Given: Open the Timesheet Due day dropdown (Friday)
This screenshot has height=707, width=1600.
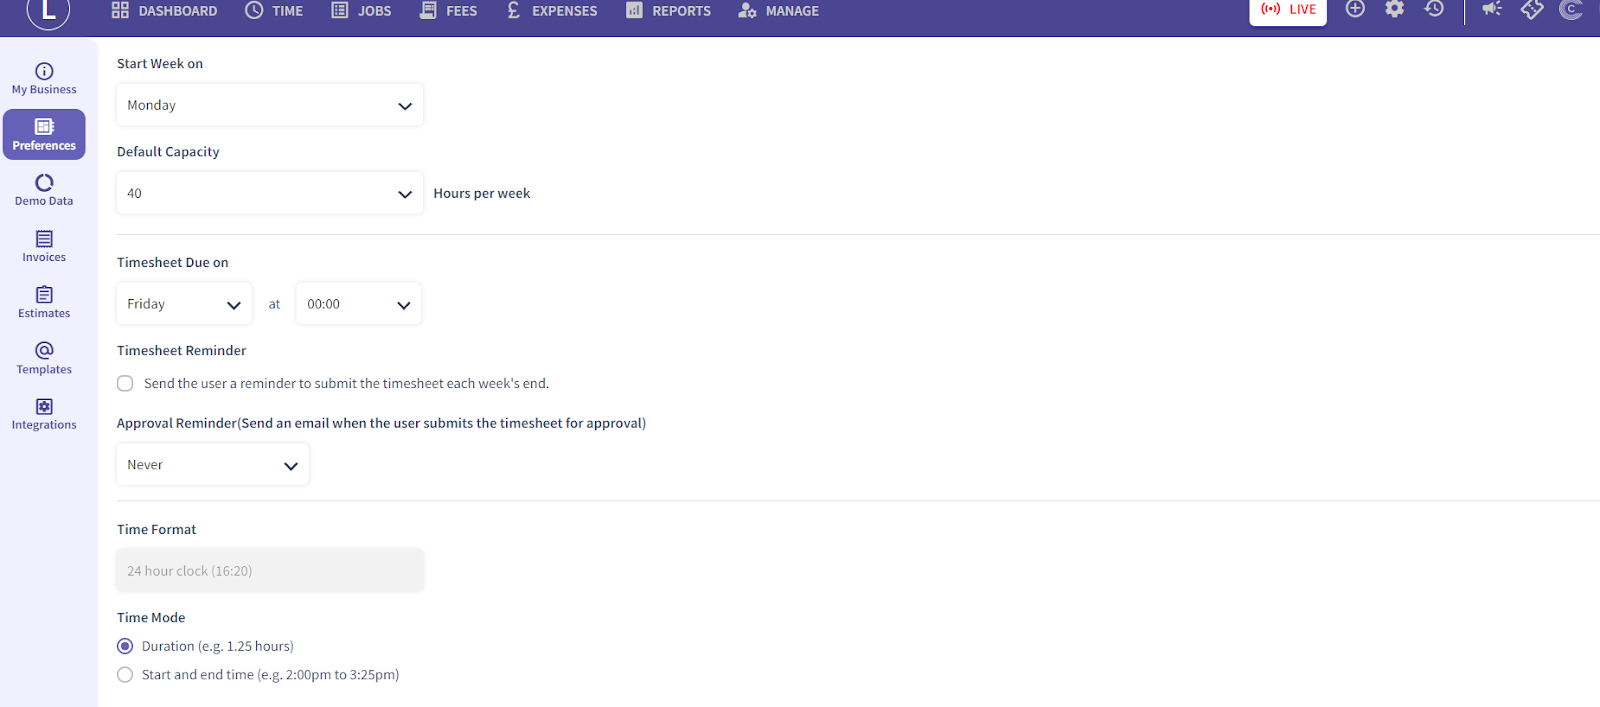Looking at the screenshot, I should point(184,304).
